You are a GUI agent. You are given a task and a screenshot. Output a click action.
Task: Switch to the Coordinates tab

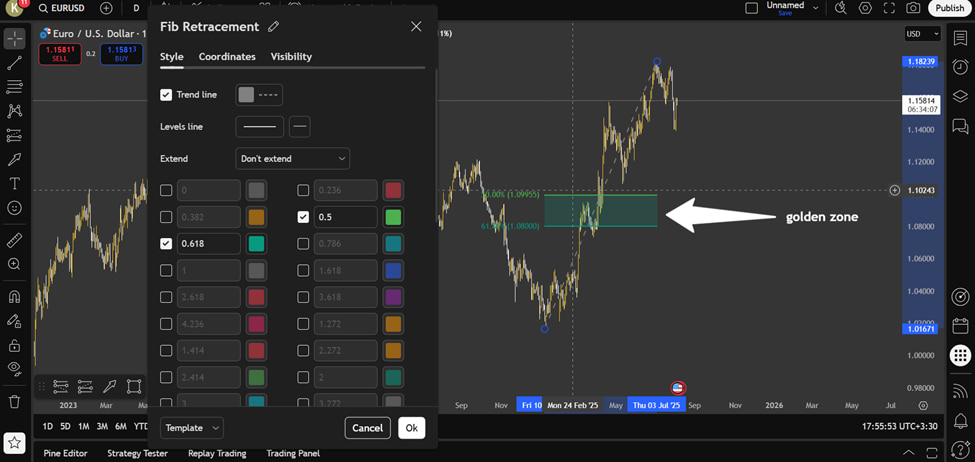point(227,57)
